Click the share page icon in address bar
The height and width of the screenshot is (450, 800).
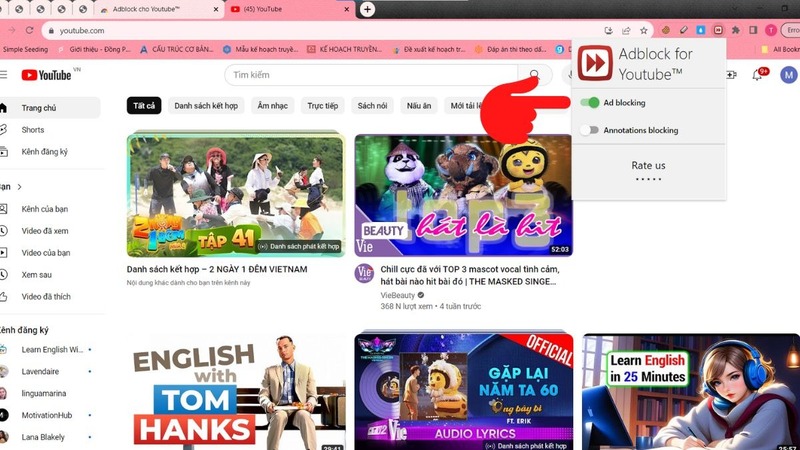click(626, 31)
